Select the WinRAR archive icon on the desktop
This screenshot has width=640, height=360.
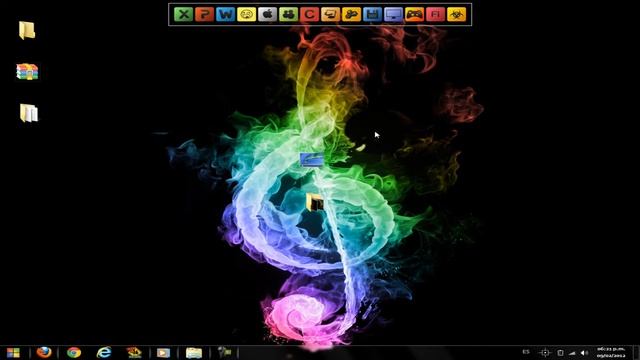(x=27, y=71)
